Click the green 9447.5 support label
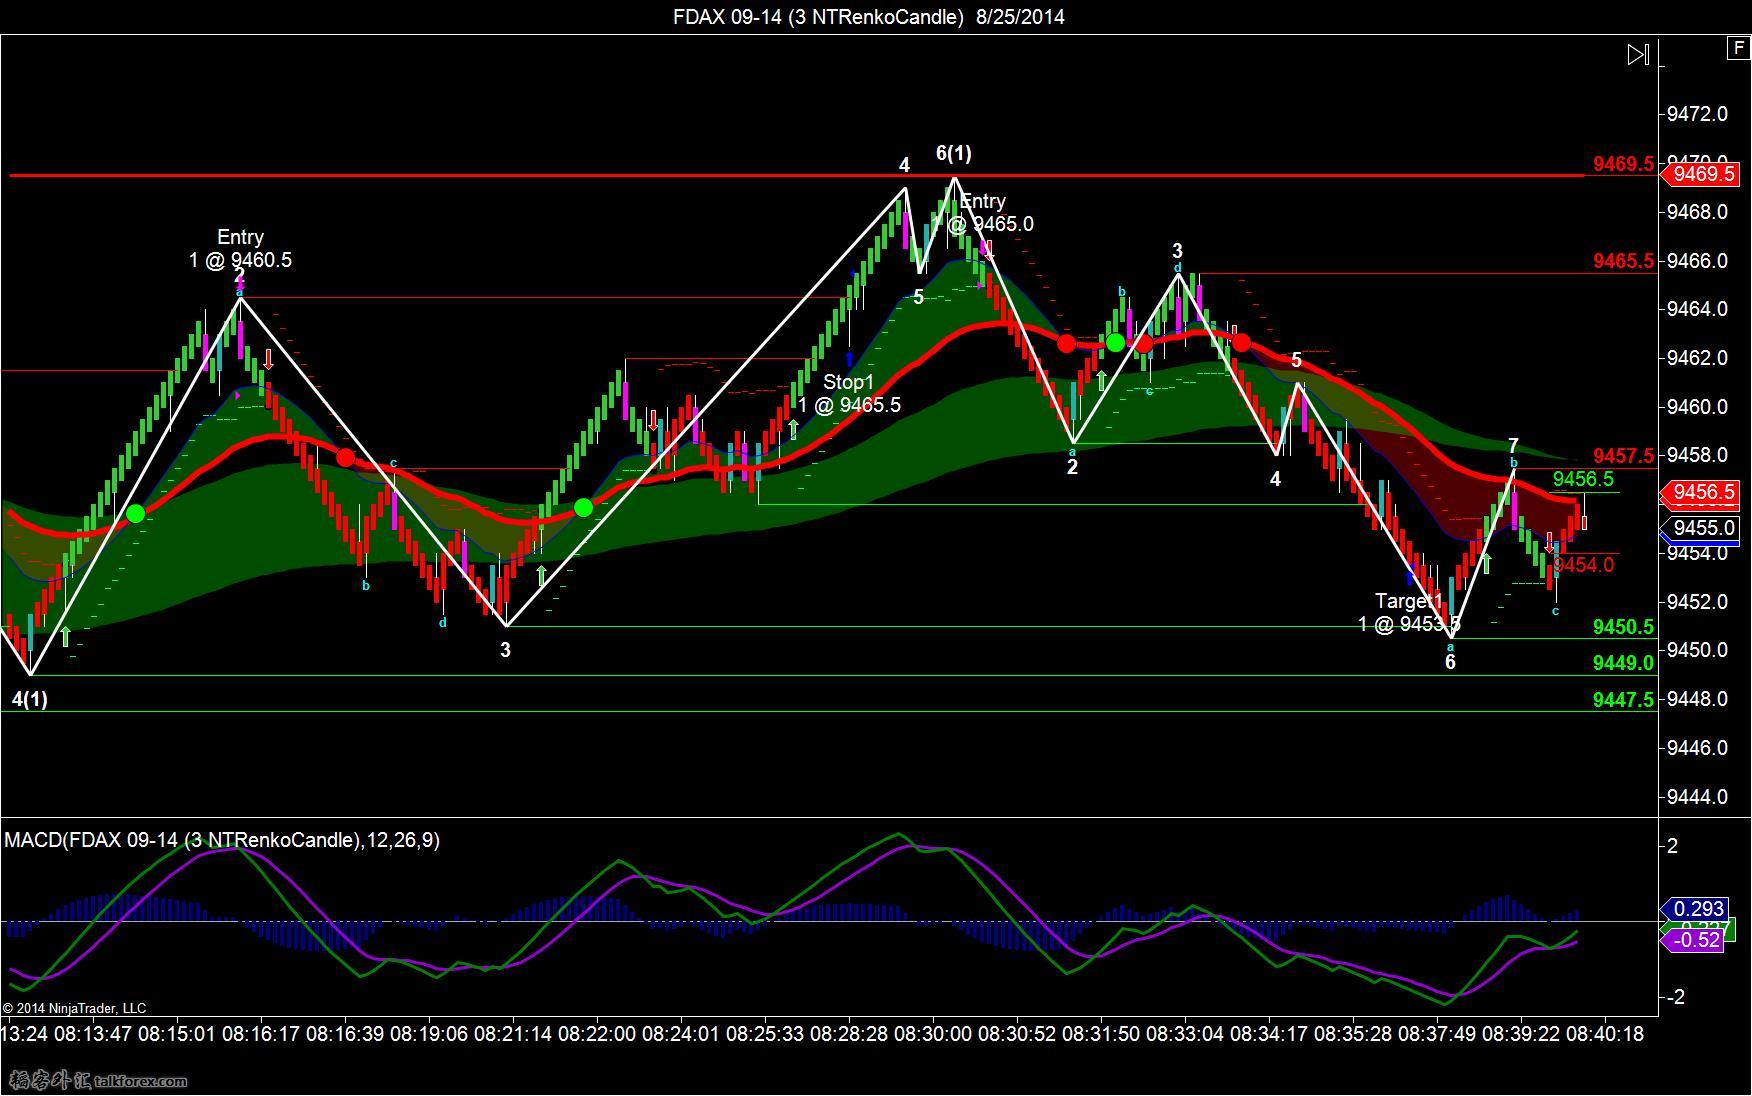The width and height of the screenshot is (1752, 1096). coord(1623,700)
